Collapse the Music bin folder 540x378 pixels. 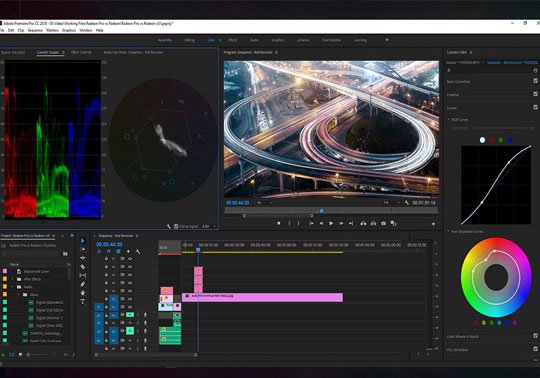[19, 295]
